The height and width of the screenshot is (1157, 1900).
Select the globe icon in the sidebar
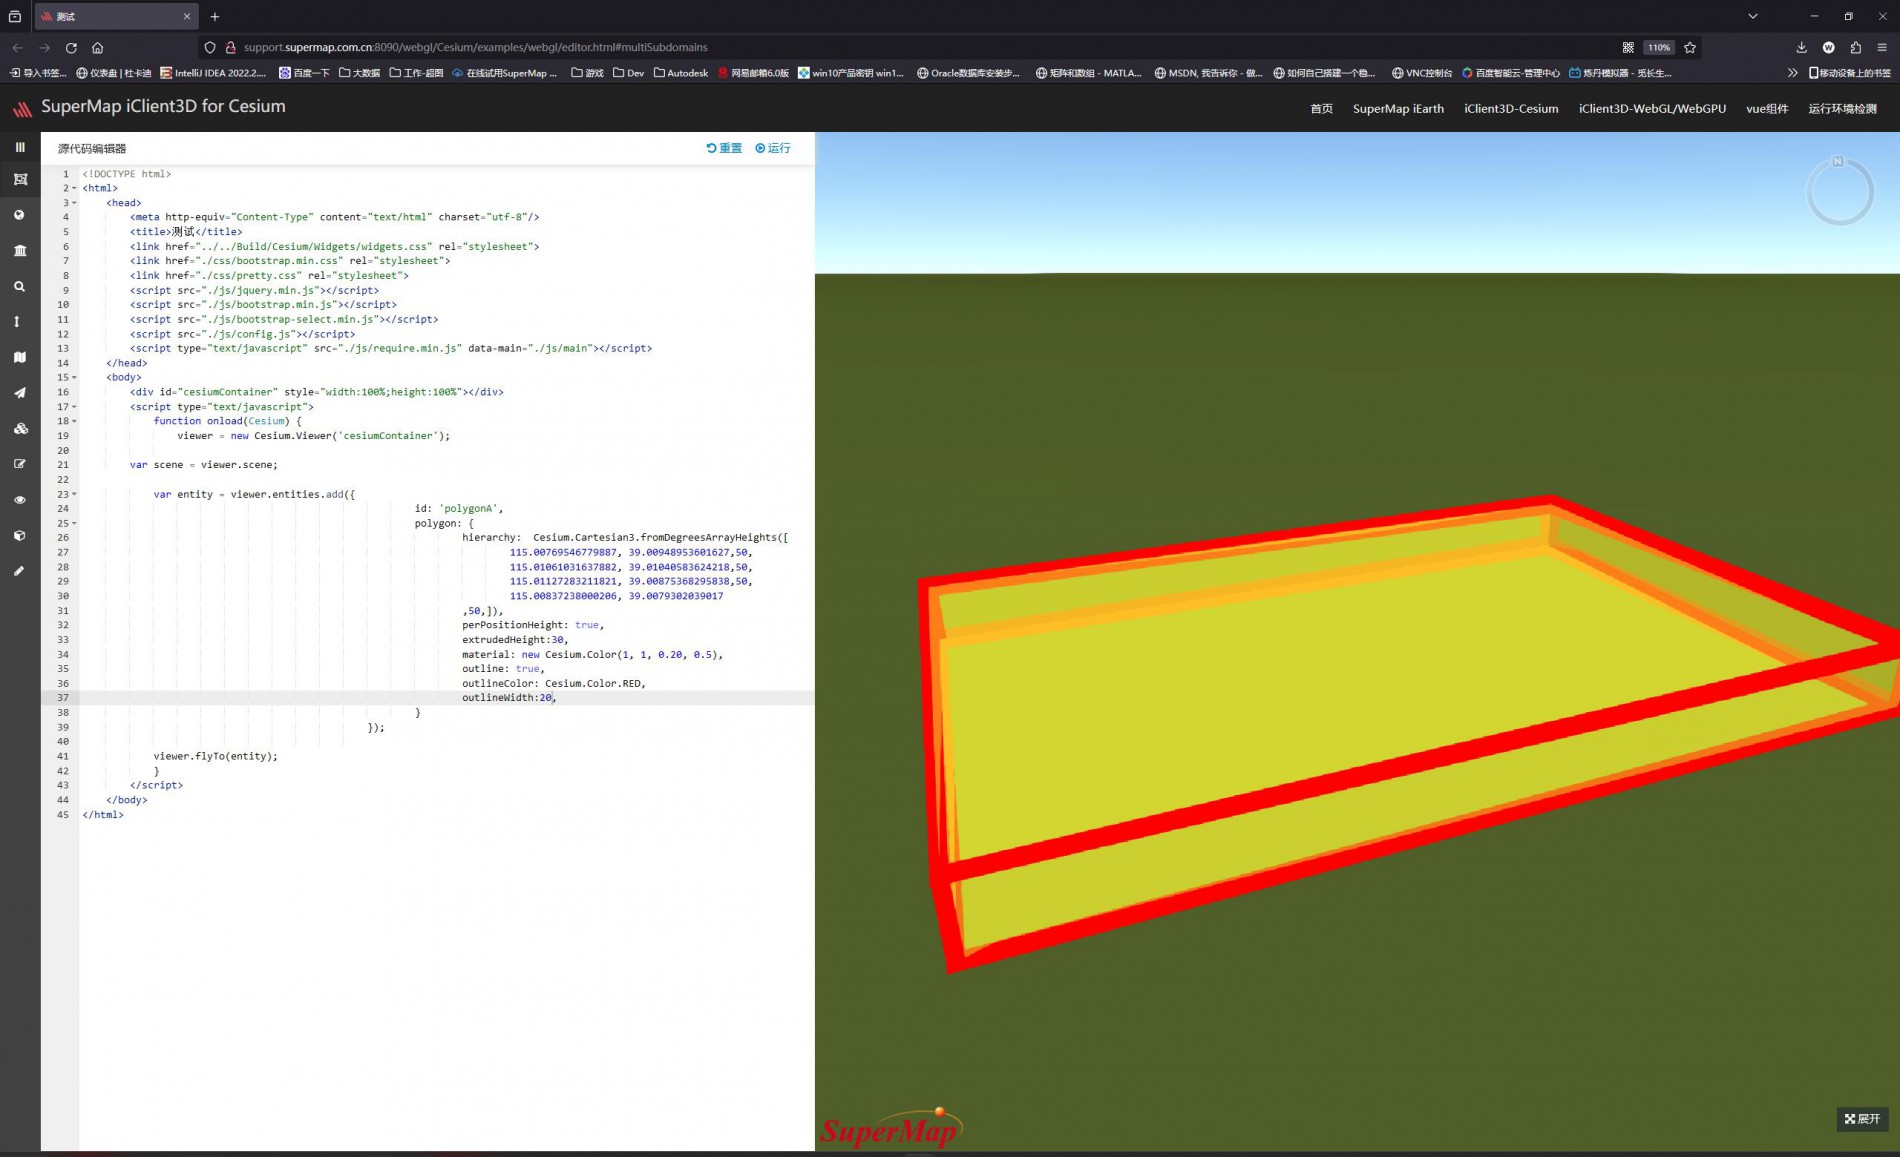click(x=19, y=215)
